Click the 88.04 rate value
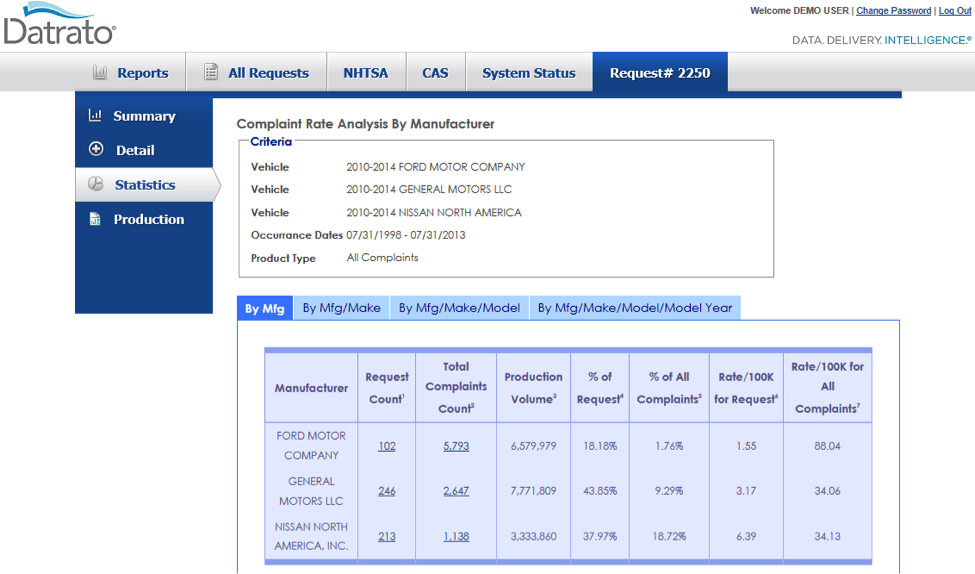975x574 pixels. click(x=828, y=446)
